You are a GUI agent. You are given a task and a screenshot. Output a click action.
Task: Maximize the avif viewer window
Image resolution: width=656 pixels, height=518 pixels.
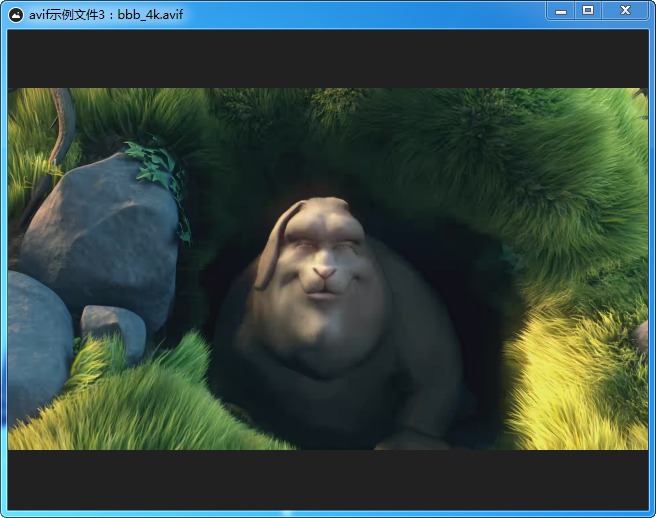pos(588,11)
